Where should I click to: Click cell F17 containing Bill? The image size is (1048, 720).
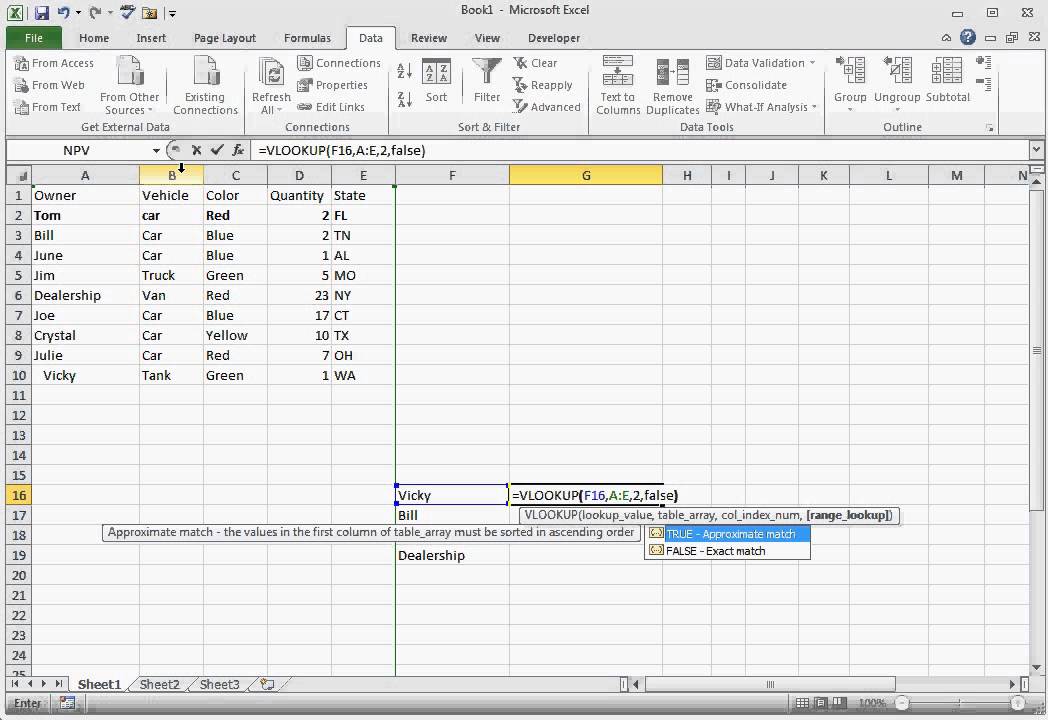tap(452, 515)
